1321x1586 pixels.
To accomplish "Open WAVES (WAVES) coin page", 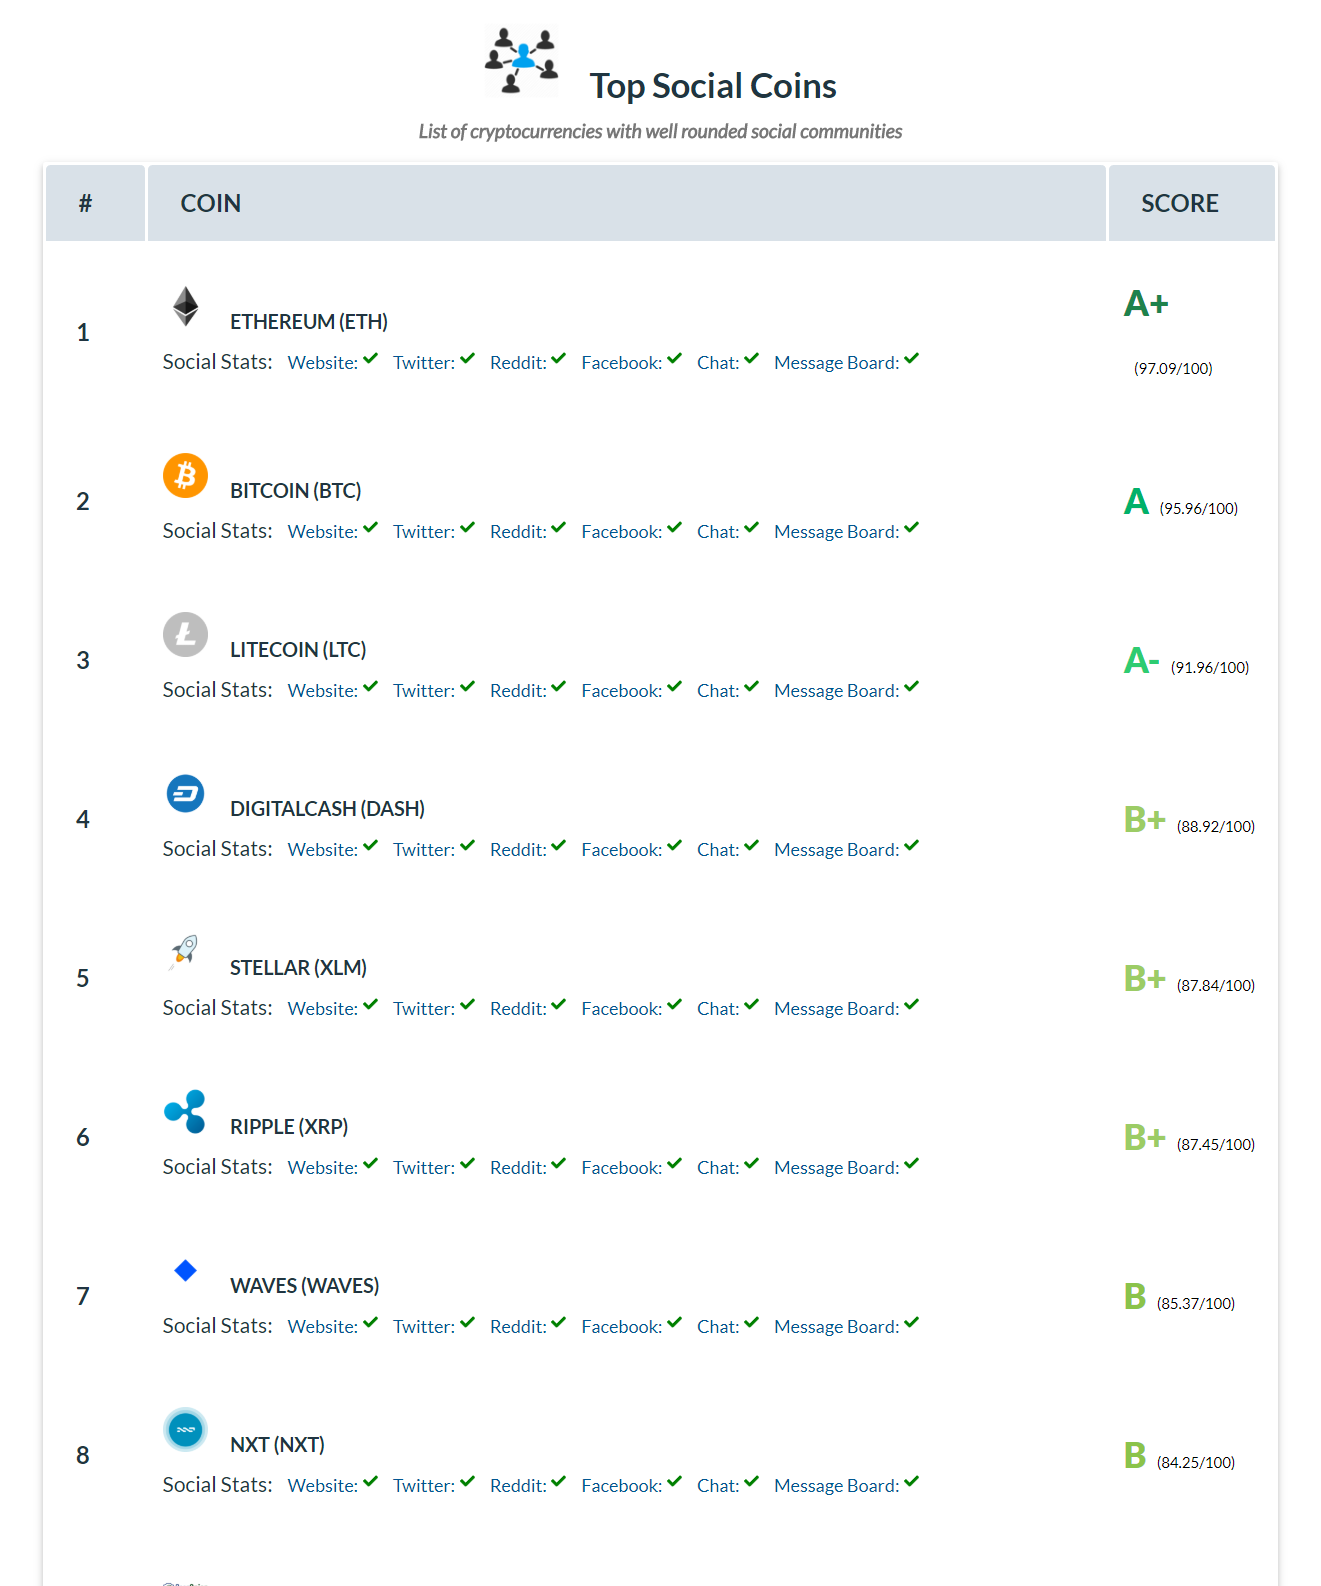I will tap(305, 1286).
